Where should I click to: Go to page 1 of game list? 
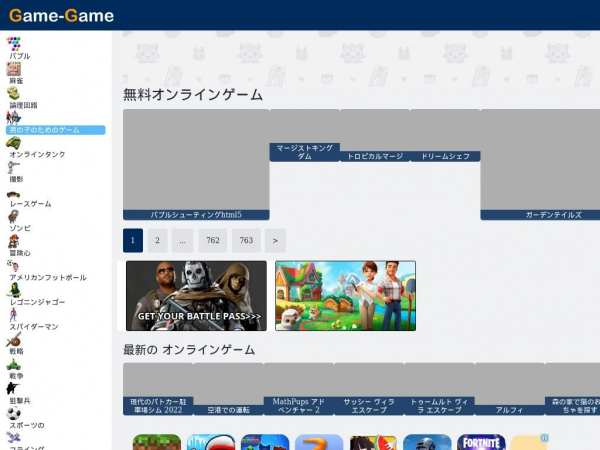pyautogui.click(x=133, y=240)
